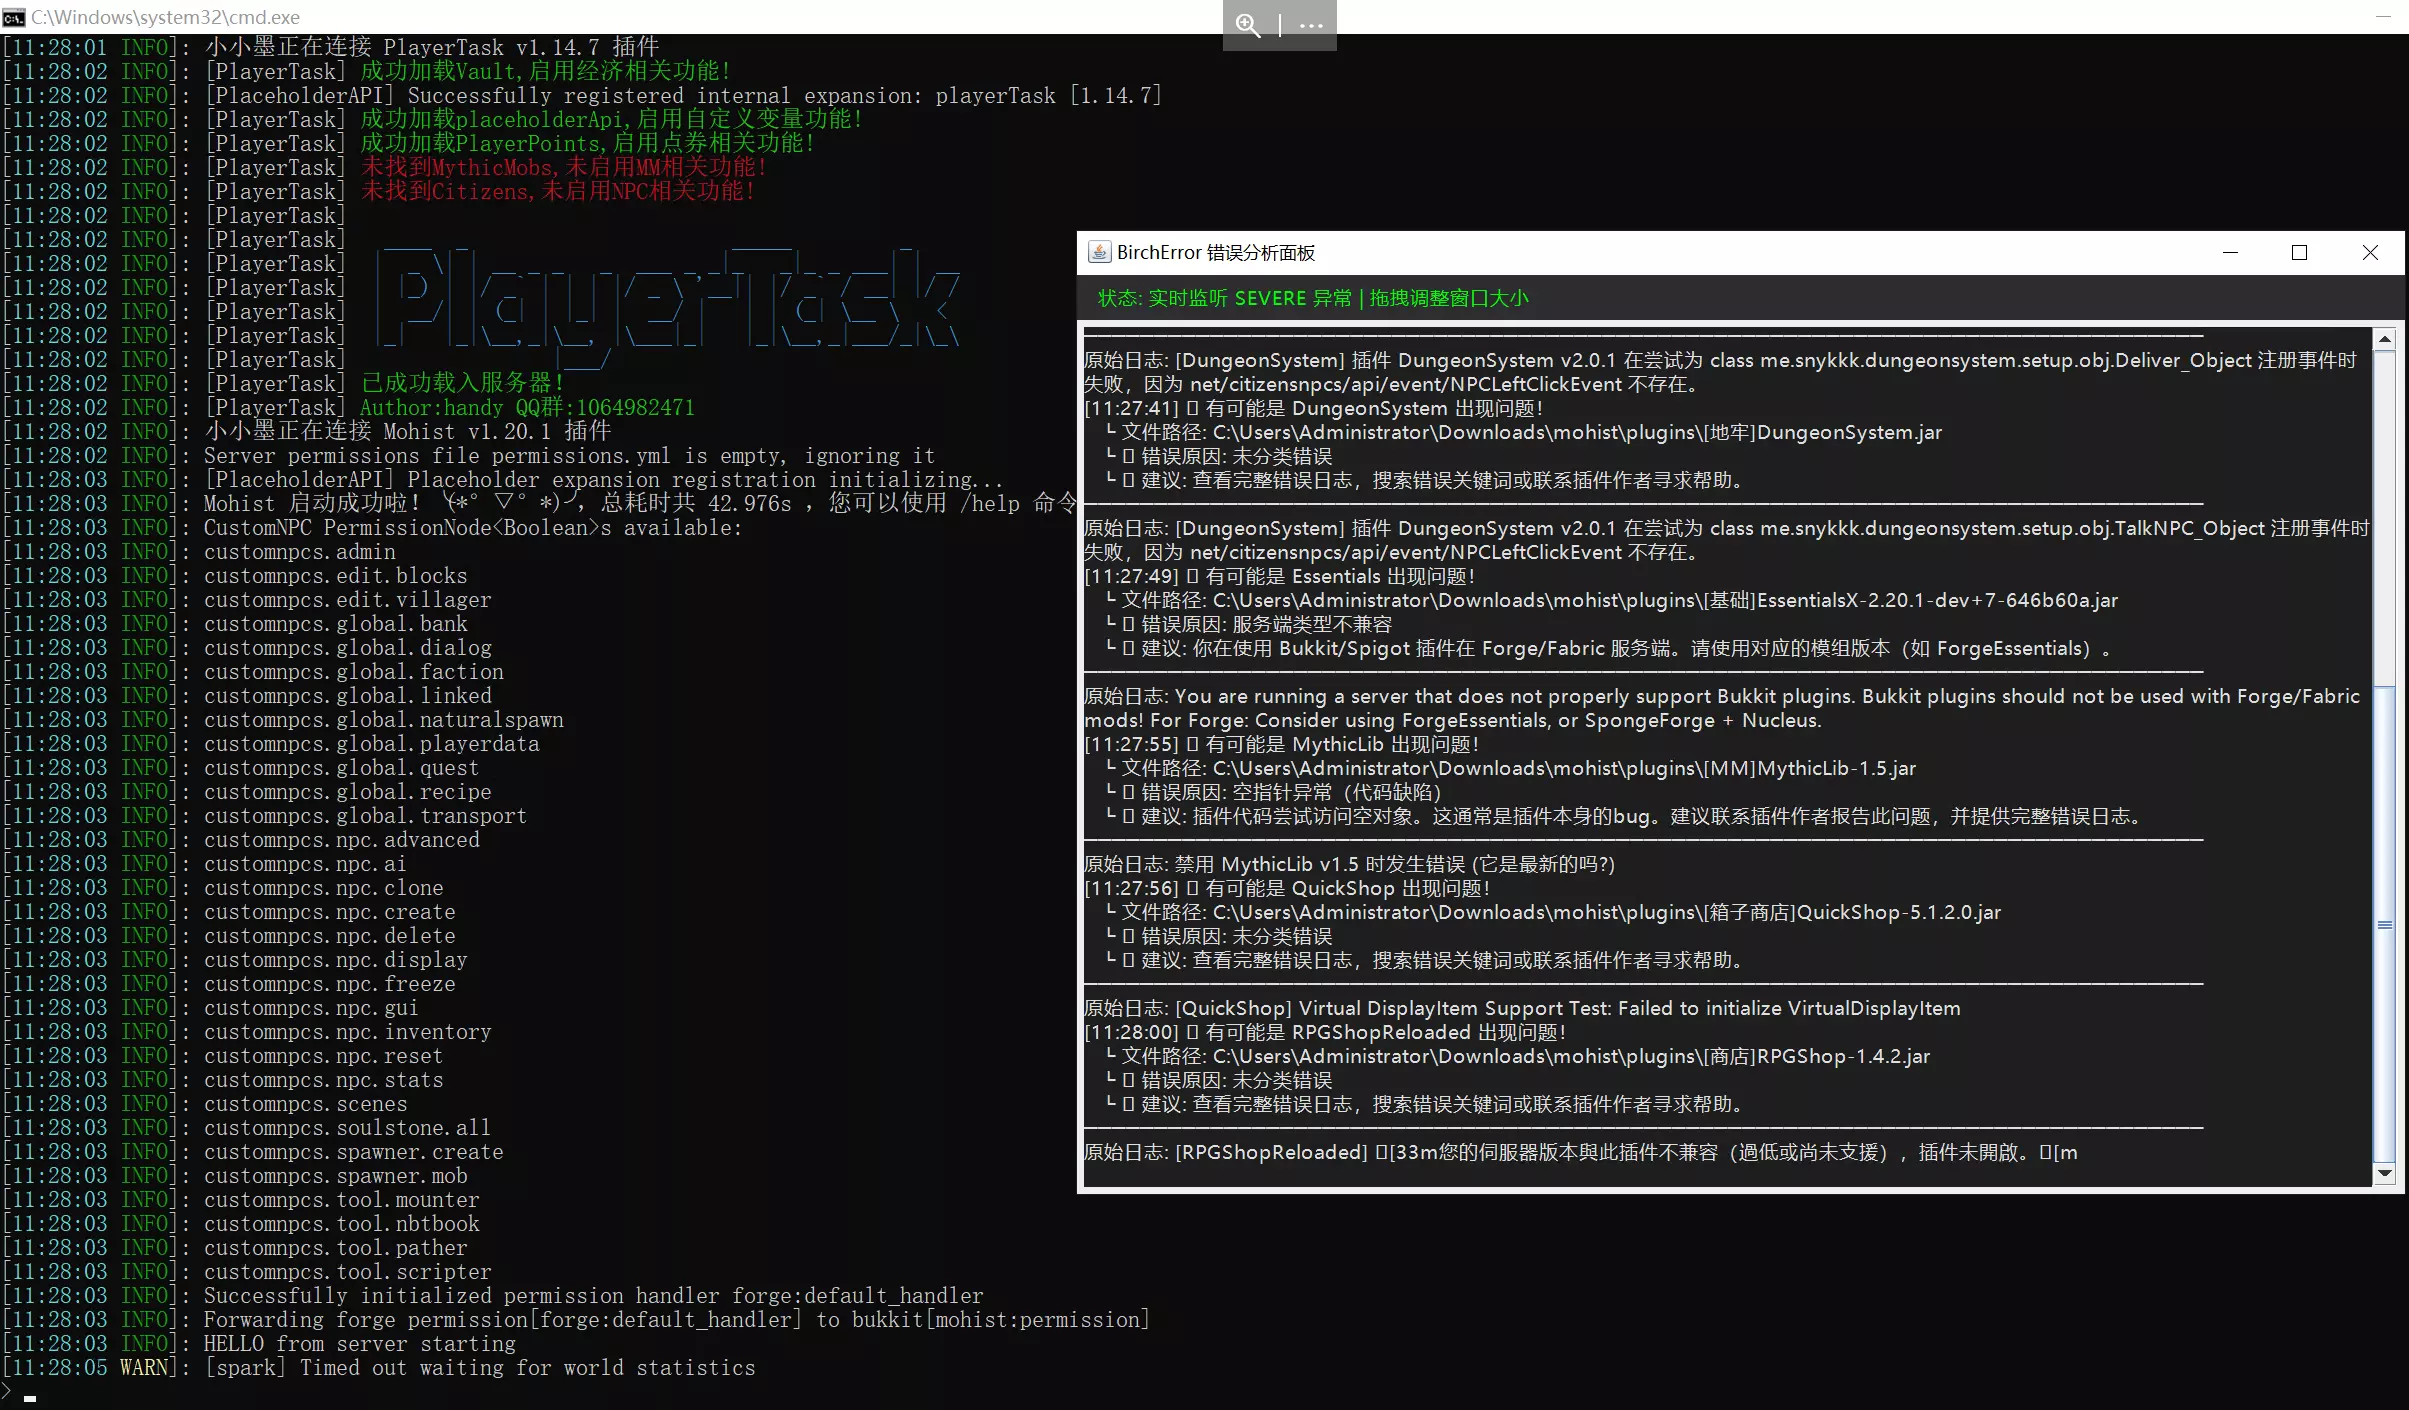The image size is (2409, 1410).
Task: Click the 'C:\Windows\system32\cmd.exe' title text
Action: 165,17
